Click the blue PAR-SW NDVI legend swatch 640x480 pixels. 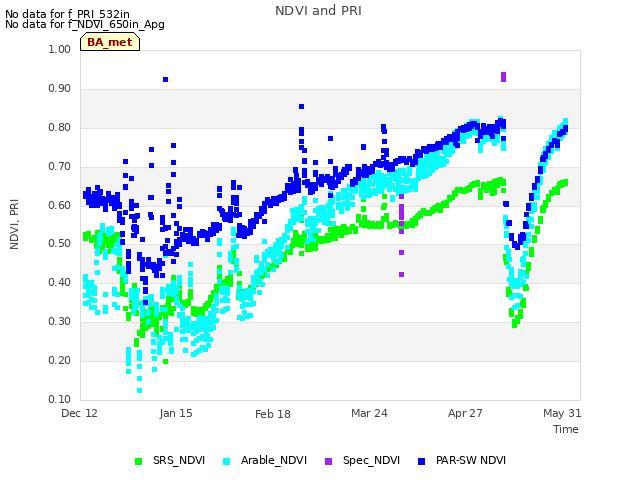pos(422,462)
